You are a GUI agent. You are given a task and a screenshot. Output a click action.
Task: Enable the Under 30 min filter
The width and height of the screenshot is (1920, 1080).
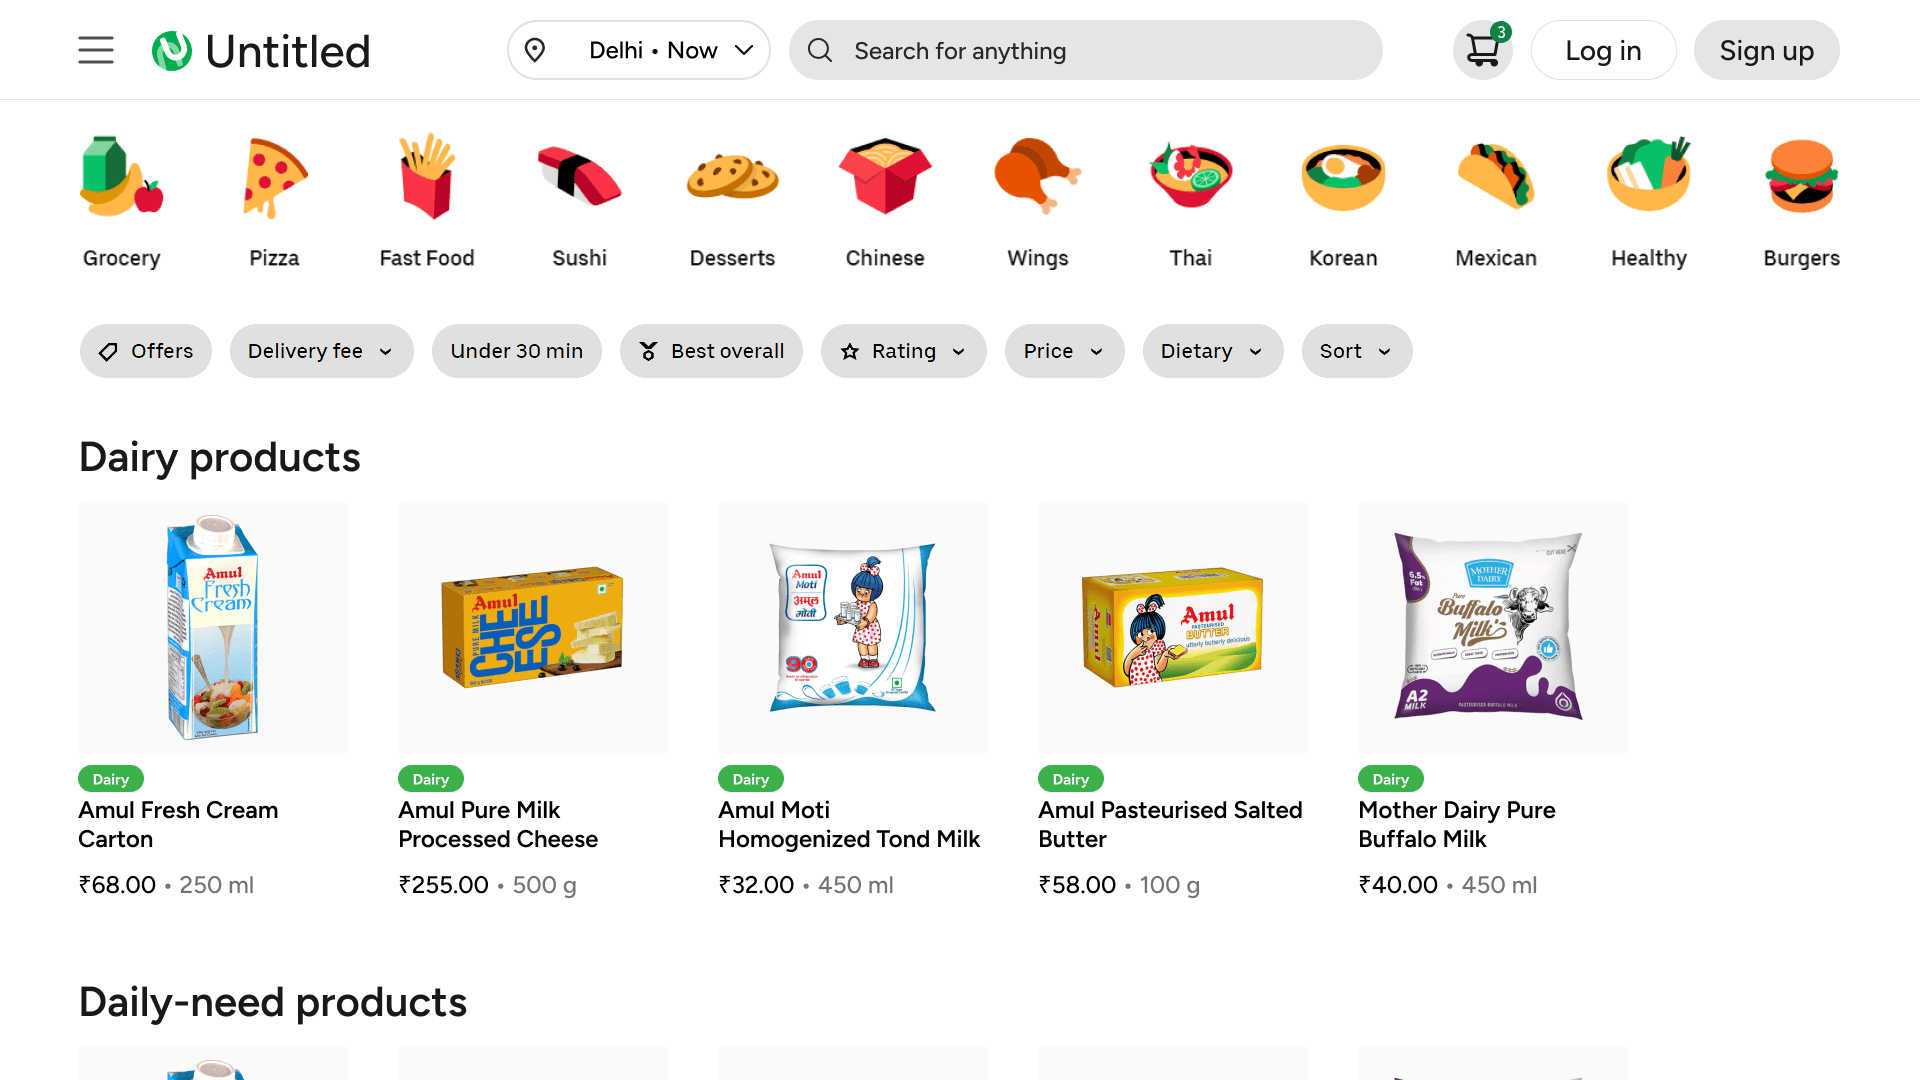pos(516,351)
